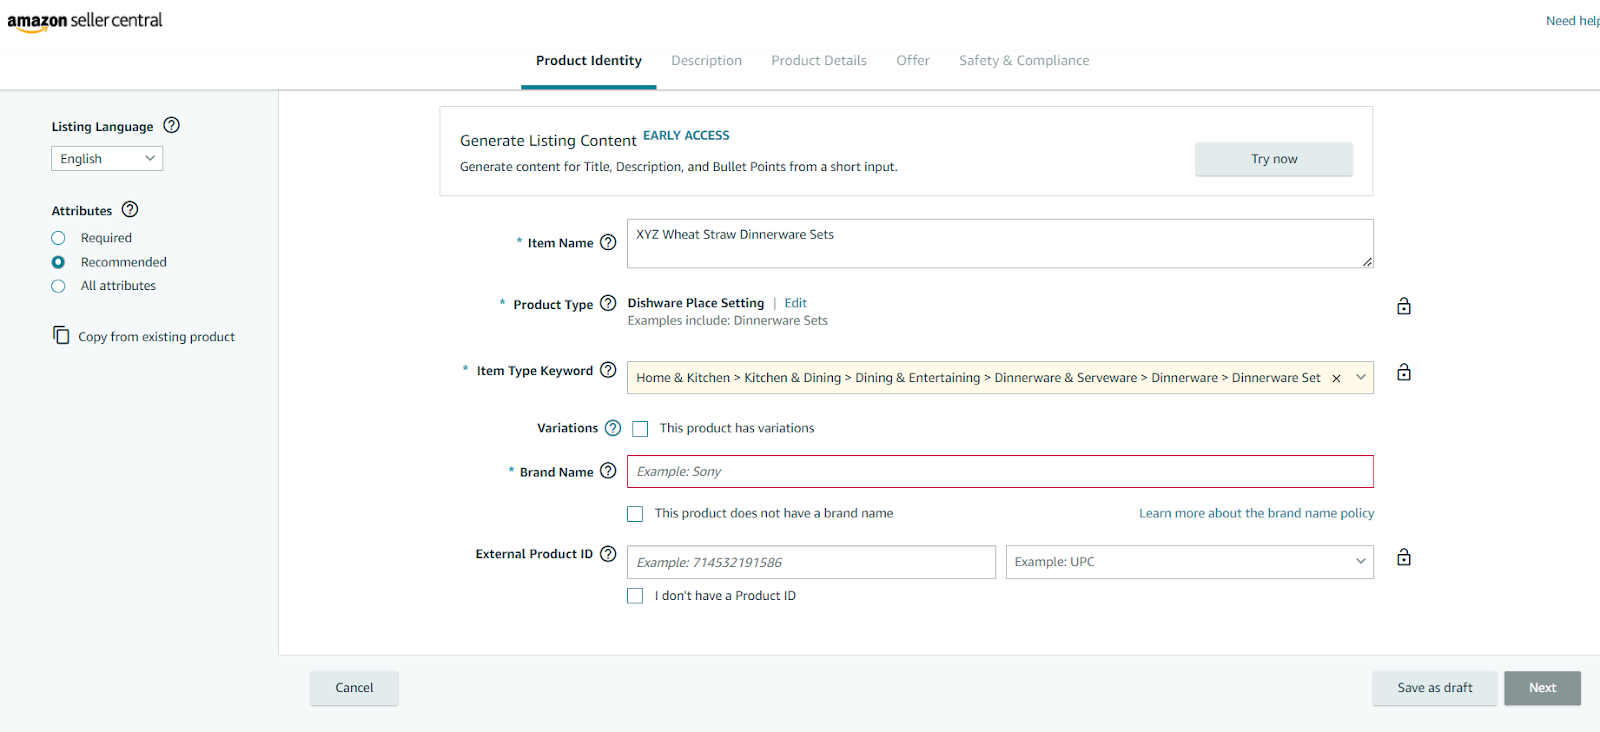Click into the Brand Name input field

pyautogui.click(x=1000, y=472)
